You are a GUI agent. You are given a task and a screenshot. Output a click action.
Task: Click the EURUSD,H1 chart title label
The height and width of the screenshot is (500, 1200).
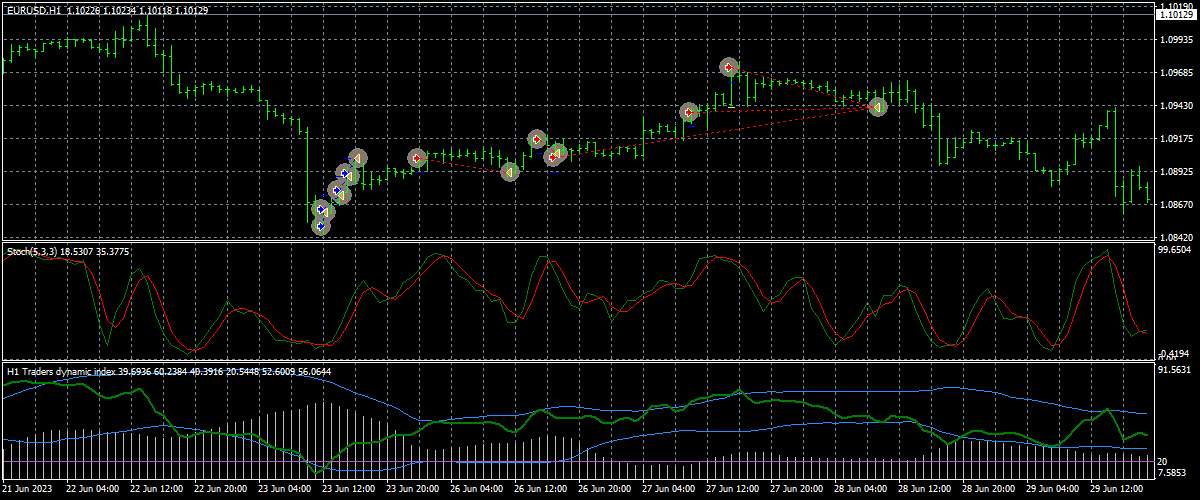[34, 10]
